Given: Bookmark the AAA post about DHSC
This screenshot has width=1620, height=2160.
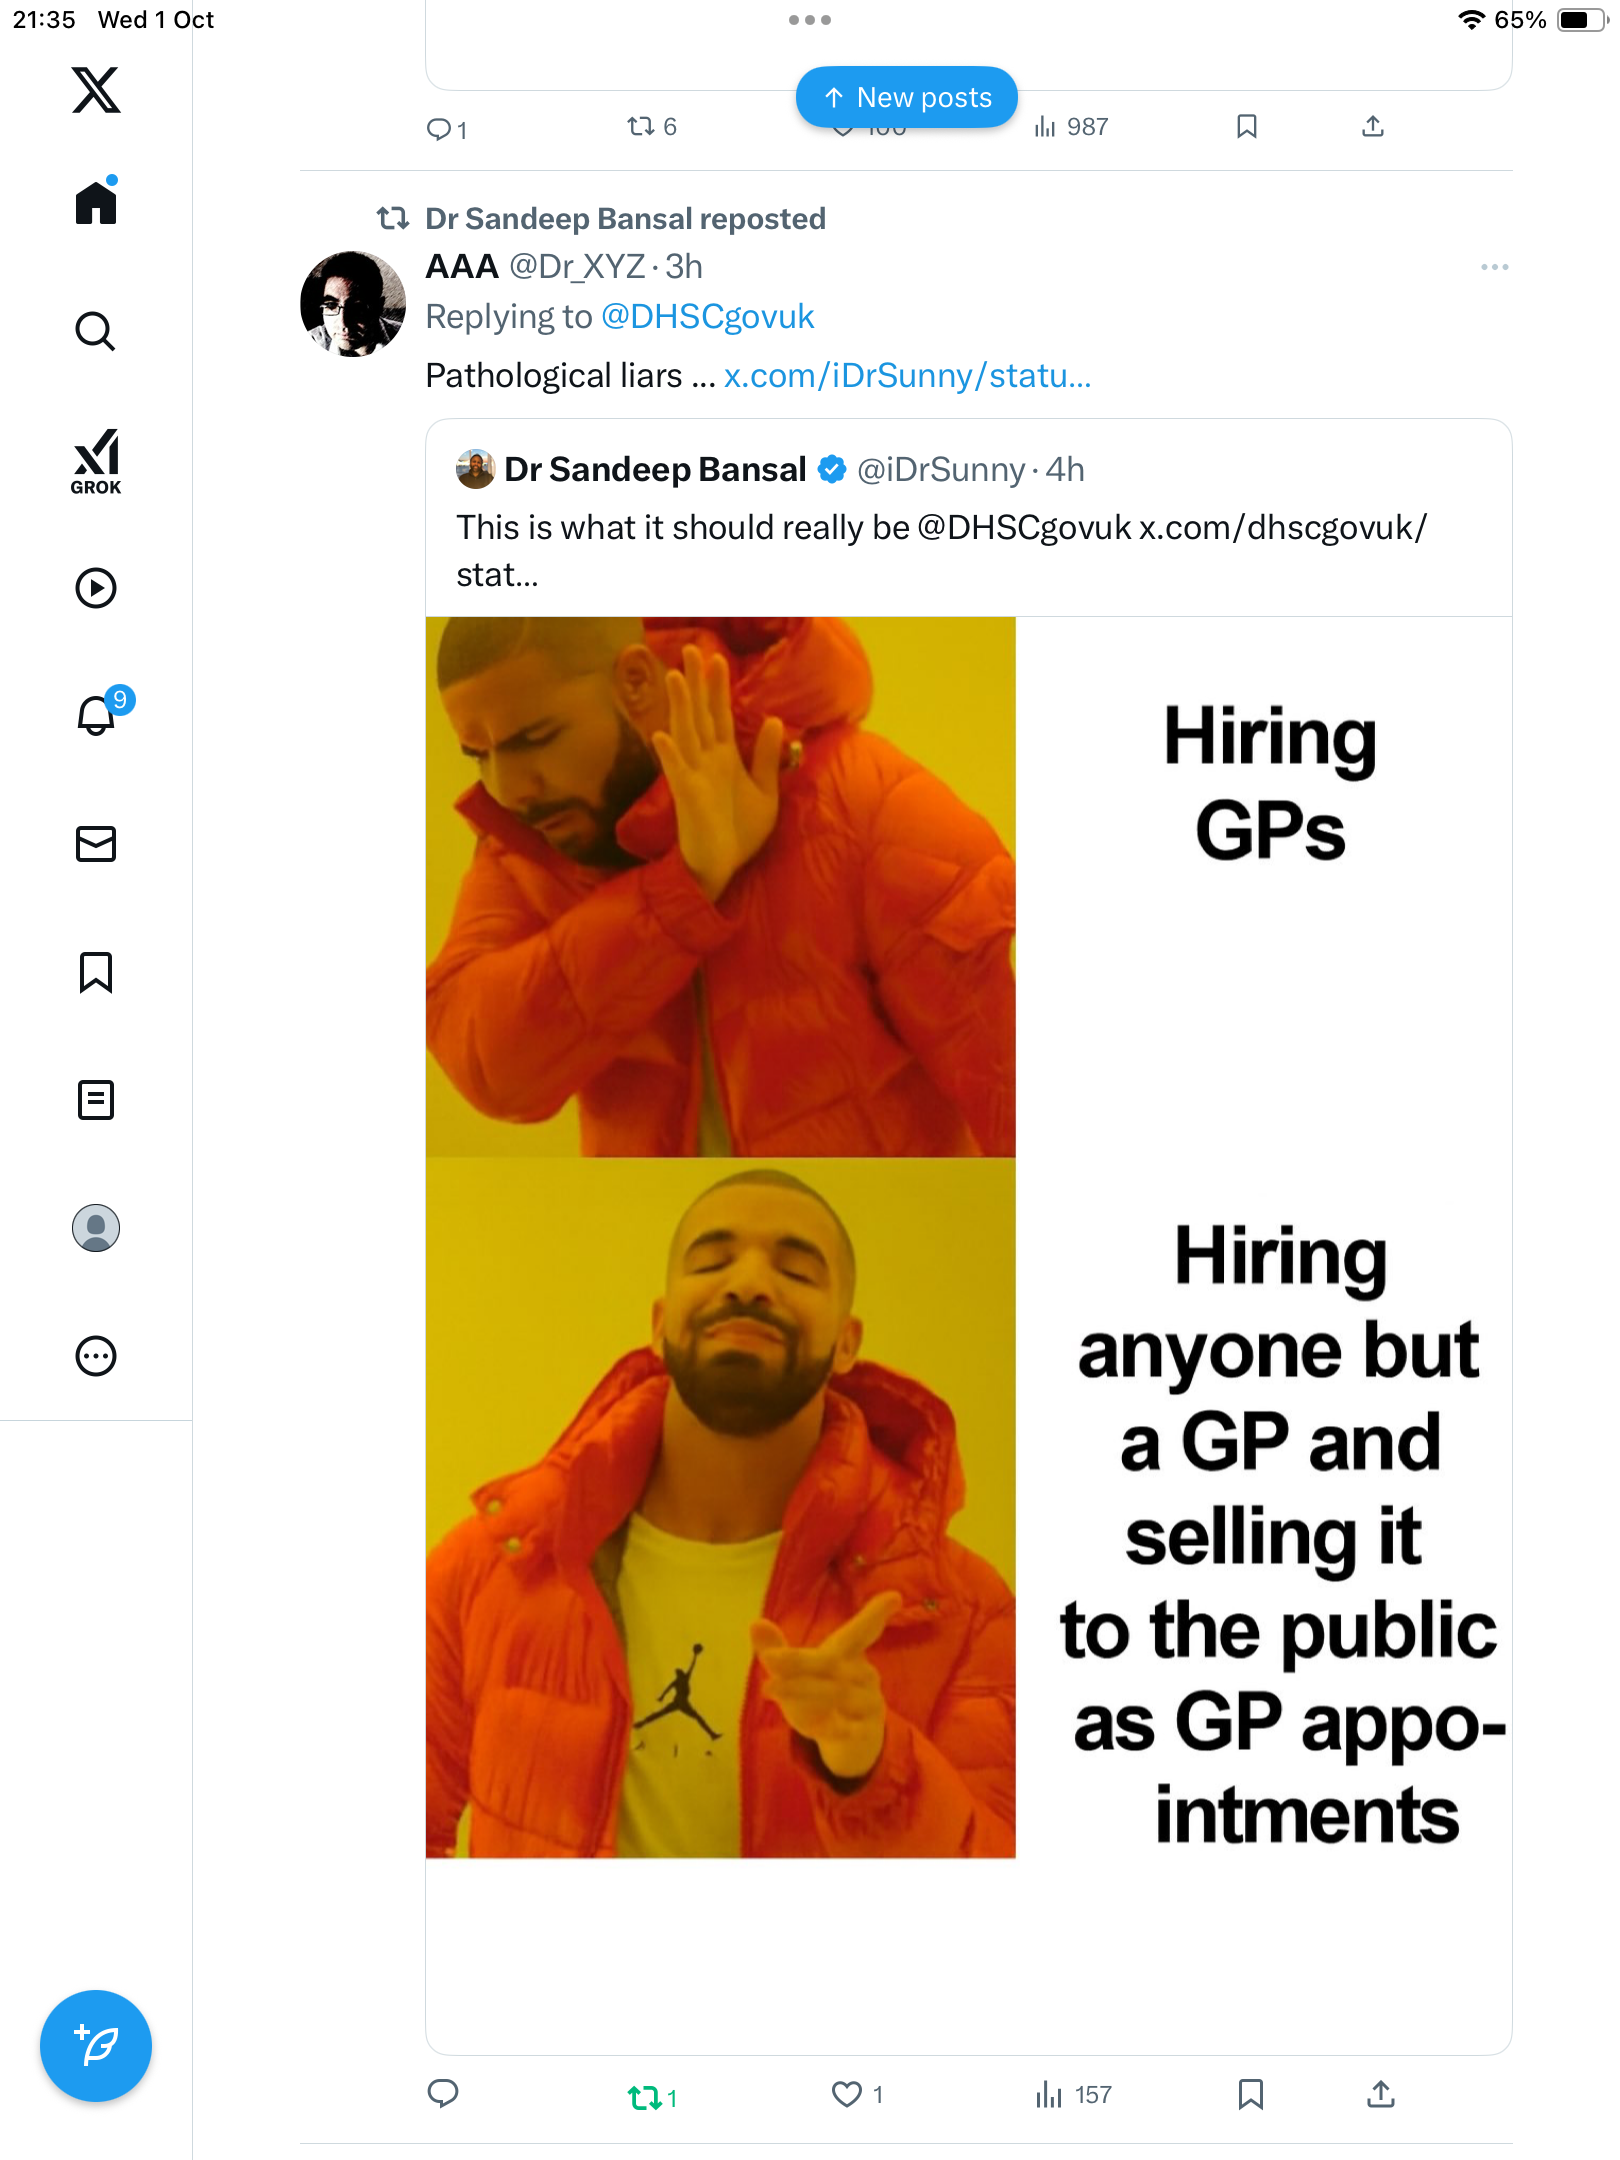Looking at the screenshot, I should (x=1250, y=2094).
